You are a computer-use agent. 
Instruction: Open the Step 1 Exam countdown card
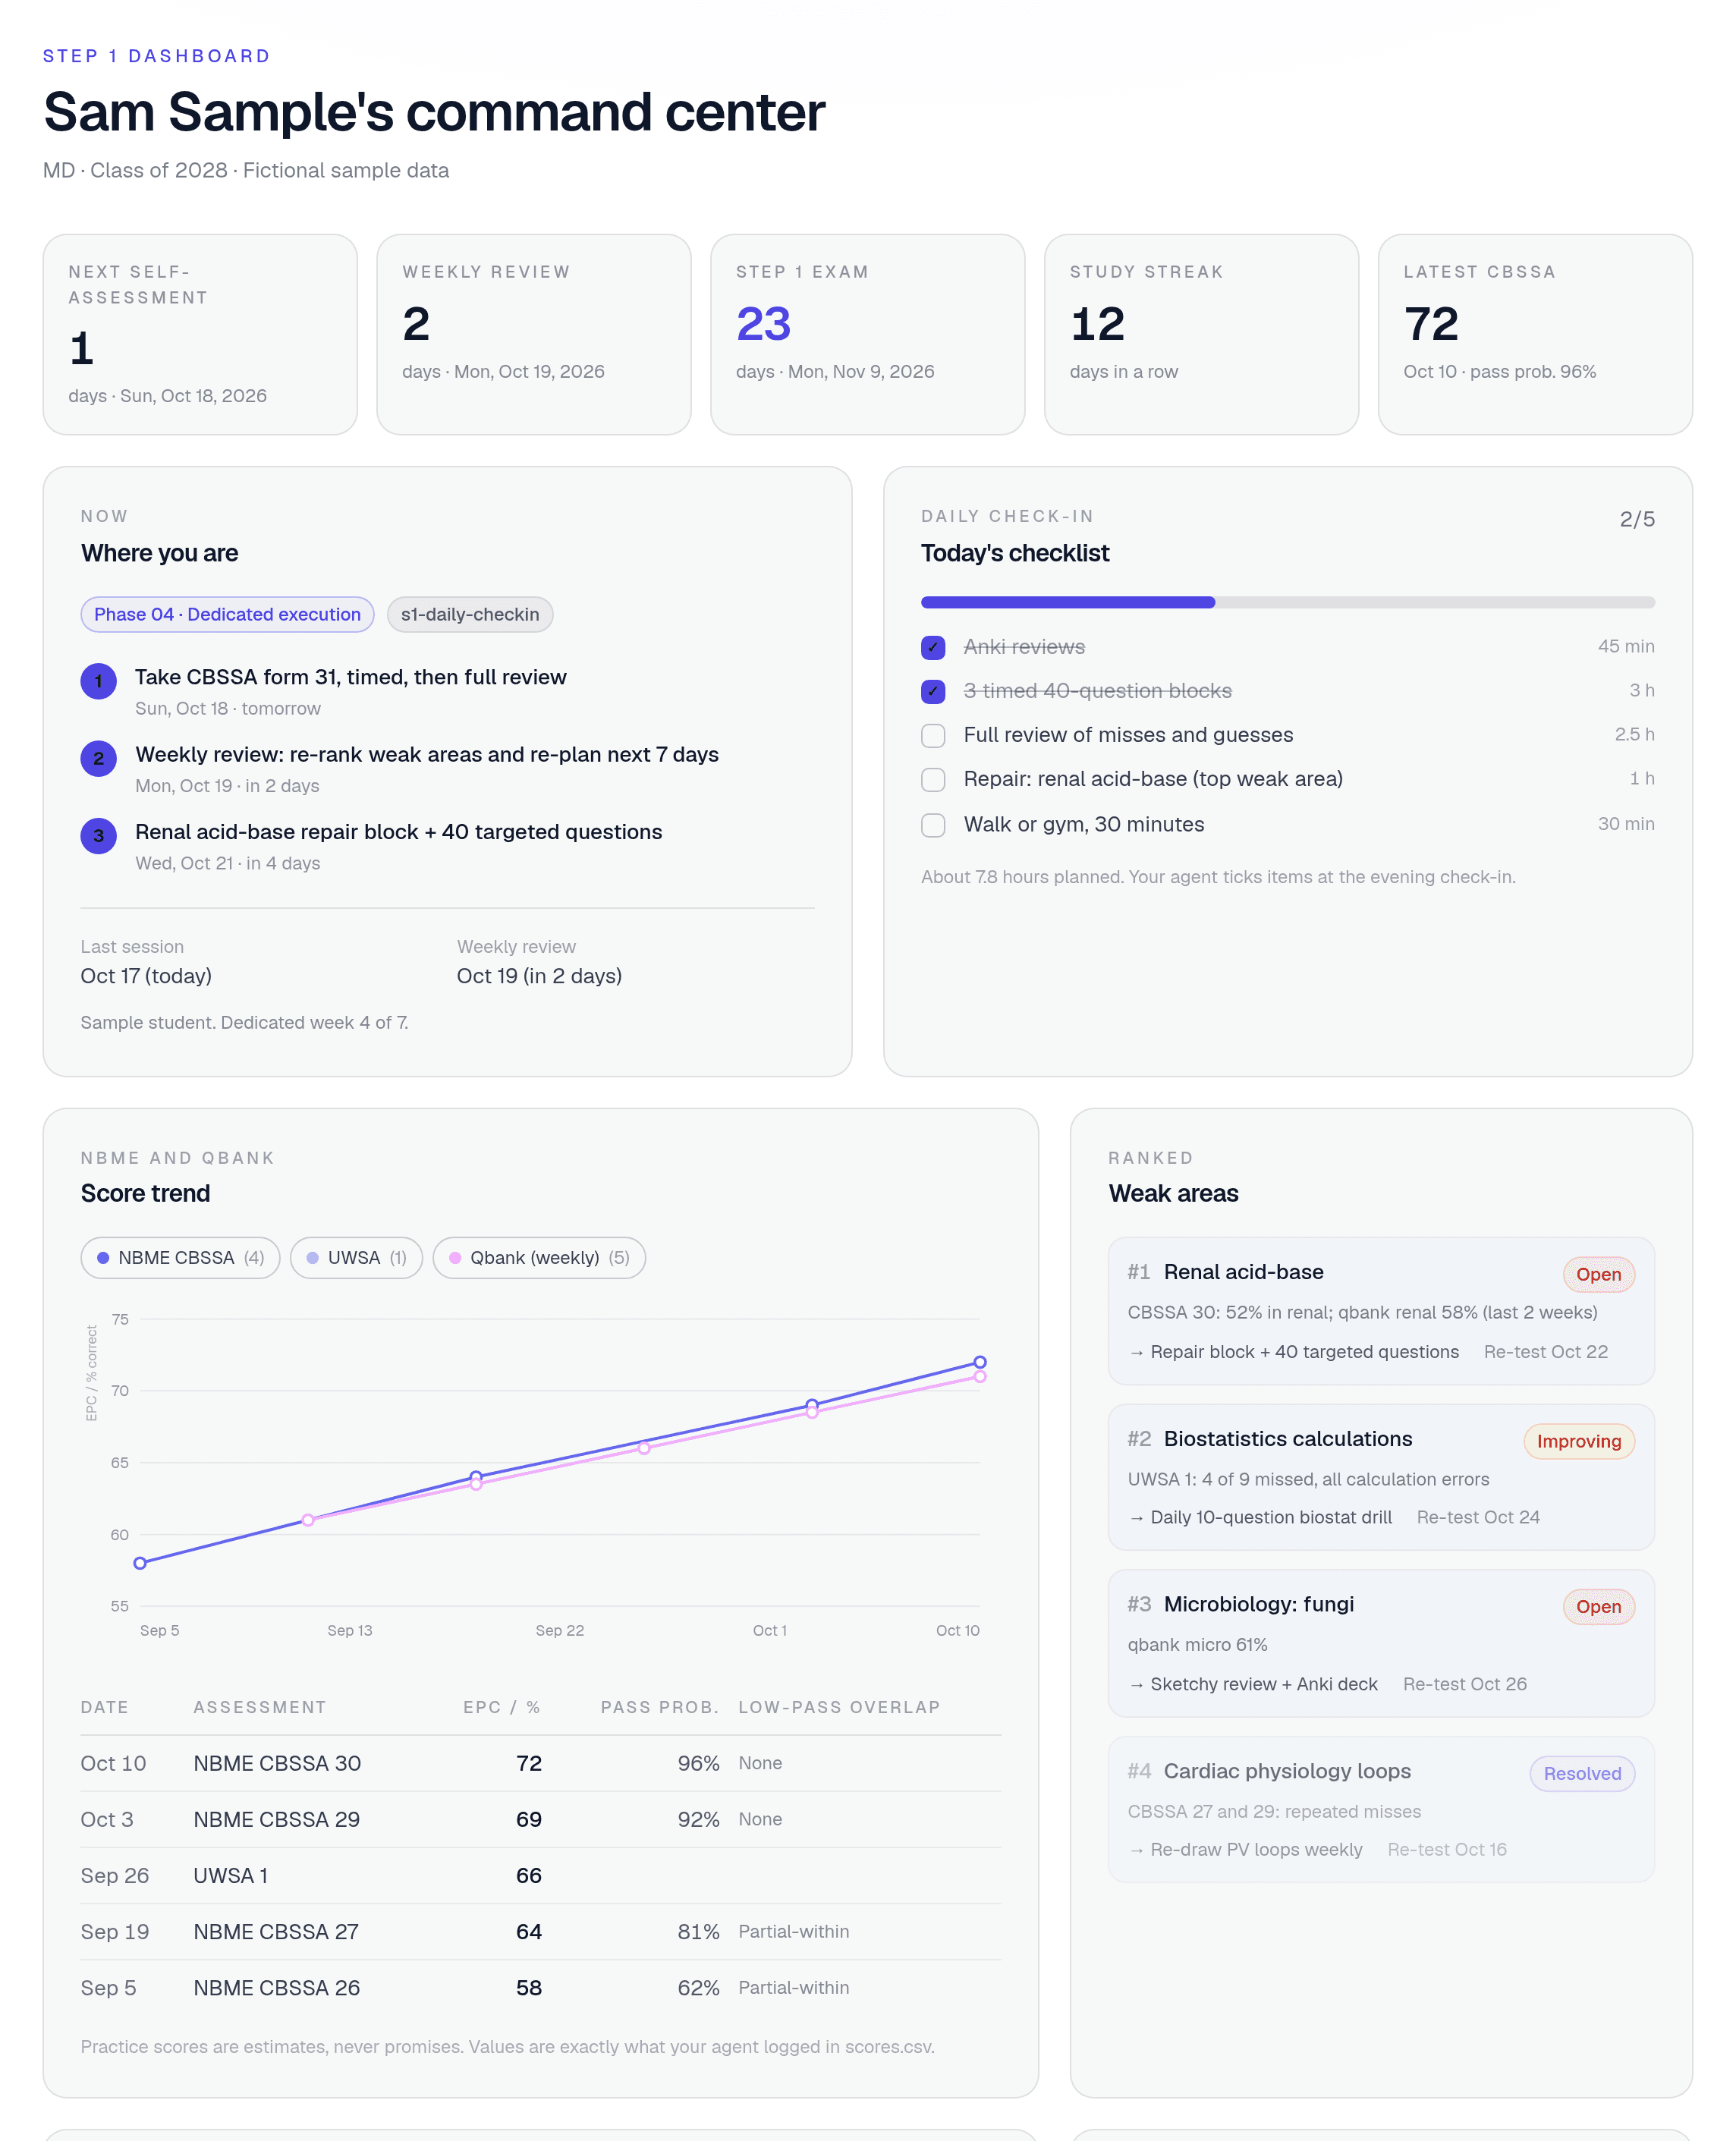(x=868, y=334)
